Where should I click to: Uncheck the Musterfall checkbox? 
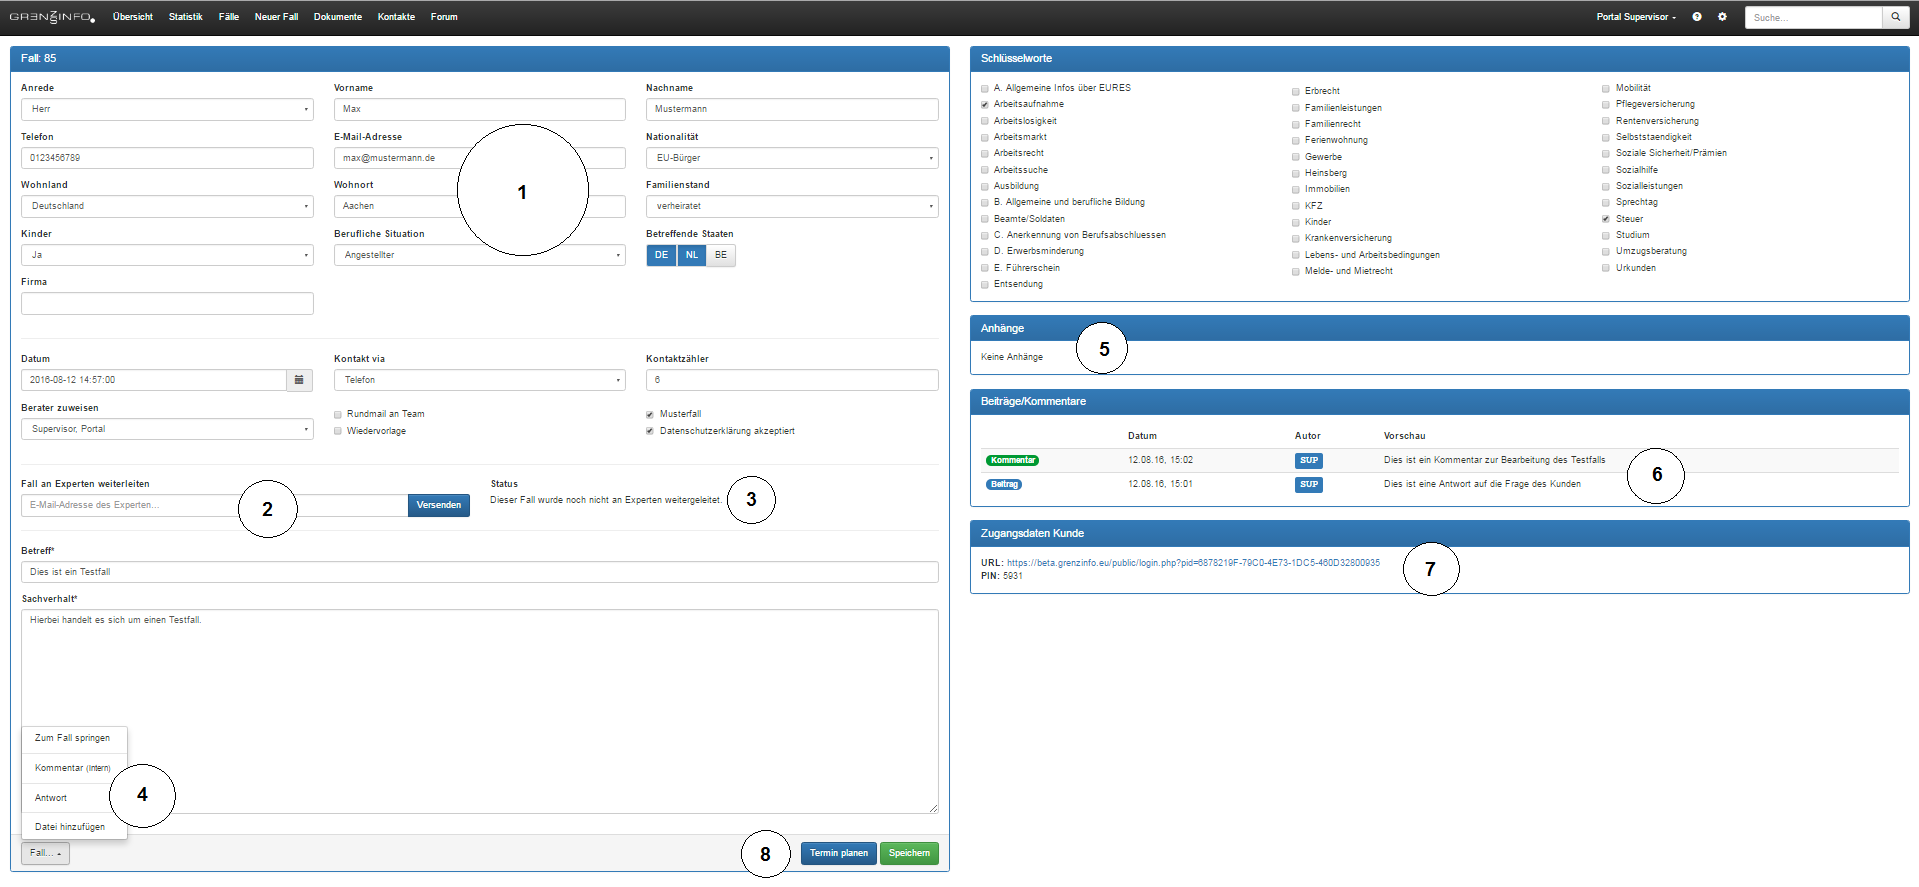tap(650, 415)
